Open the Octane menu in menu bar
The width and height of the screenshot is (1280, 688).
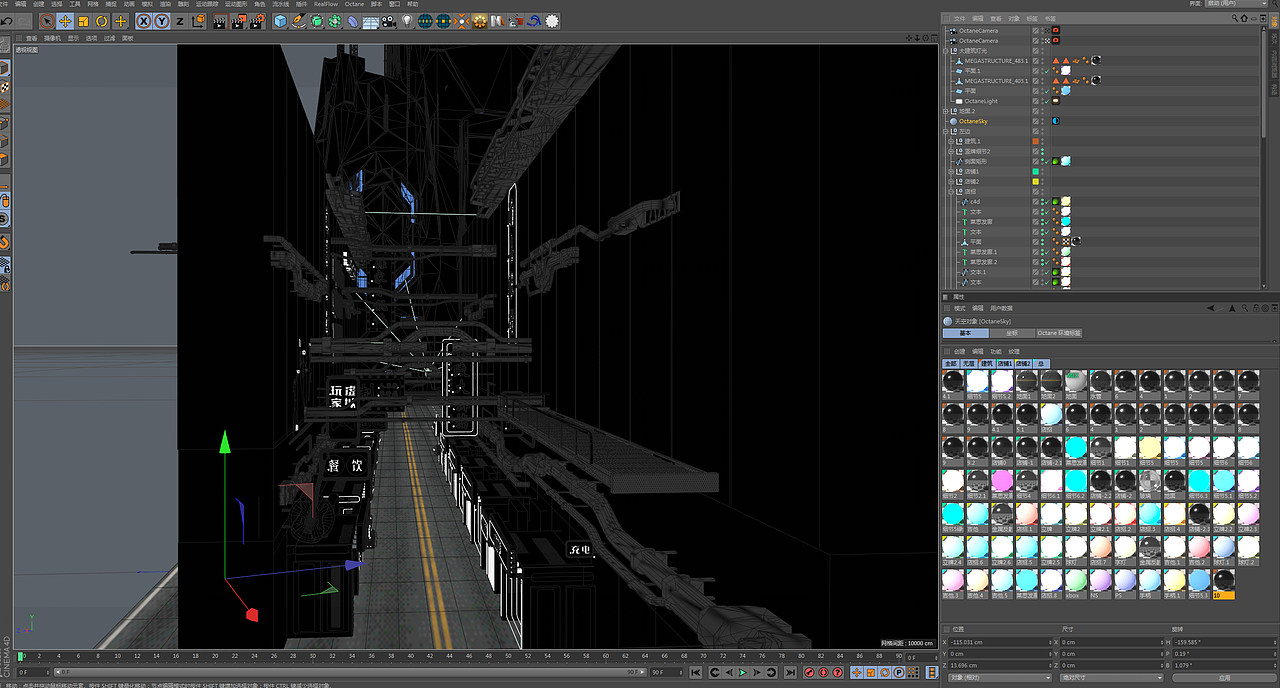coord(354,4)
